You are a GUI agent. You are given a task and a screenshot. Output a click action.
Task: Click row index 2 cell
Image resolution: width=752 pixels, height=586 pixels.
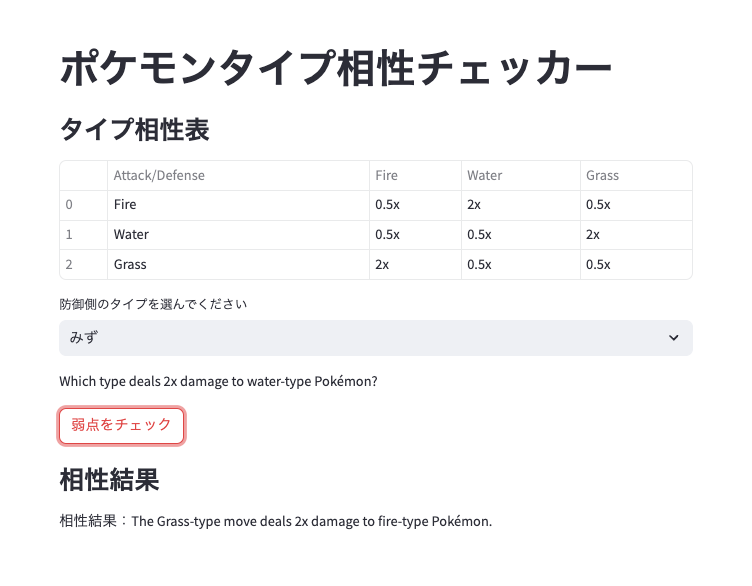pyautogui.click(x=83, y=264)
